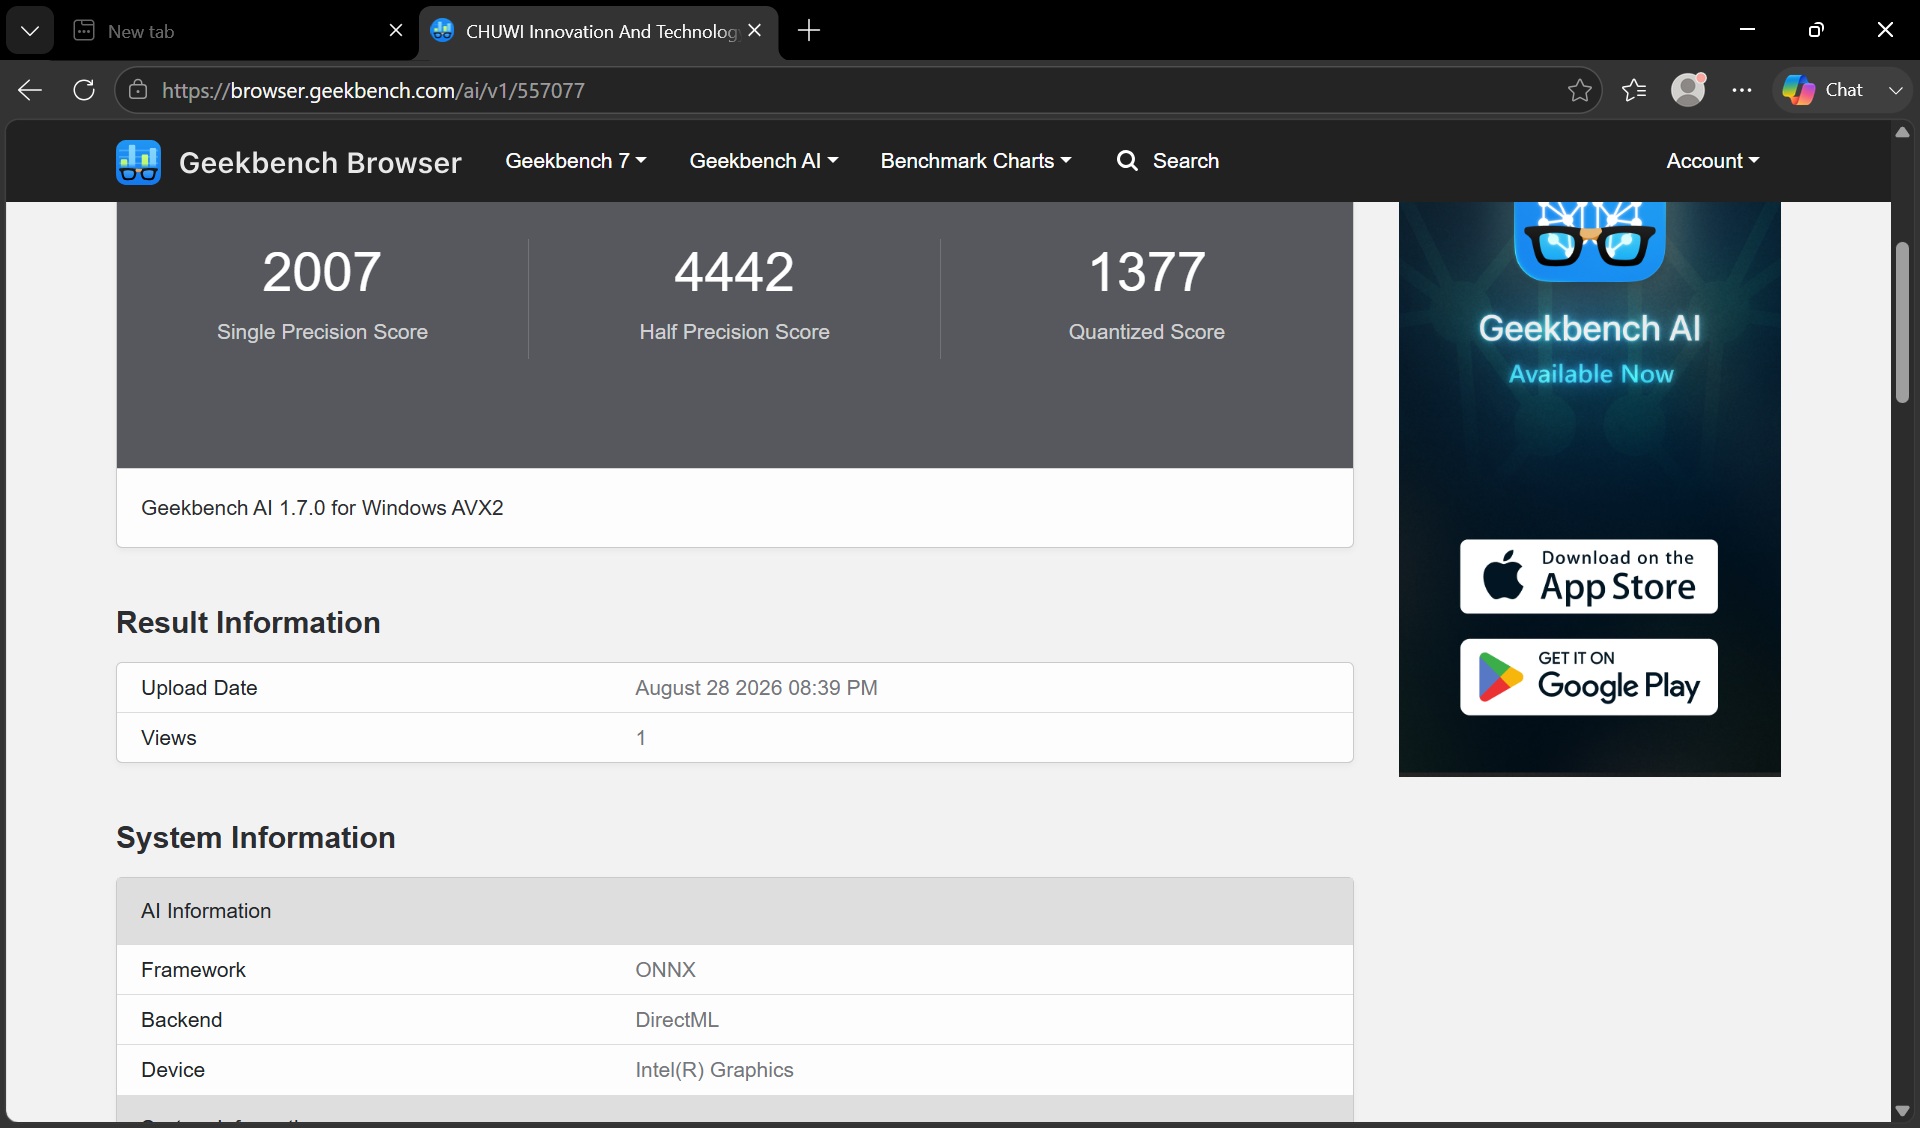
Task: Expand the Benchmark Charts menu
Action: click(x=976, y=161)
